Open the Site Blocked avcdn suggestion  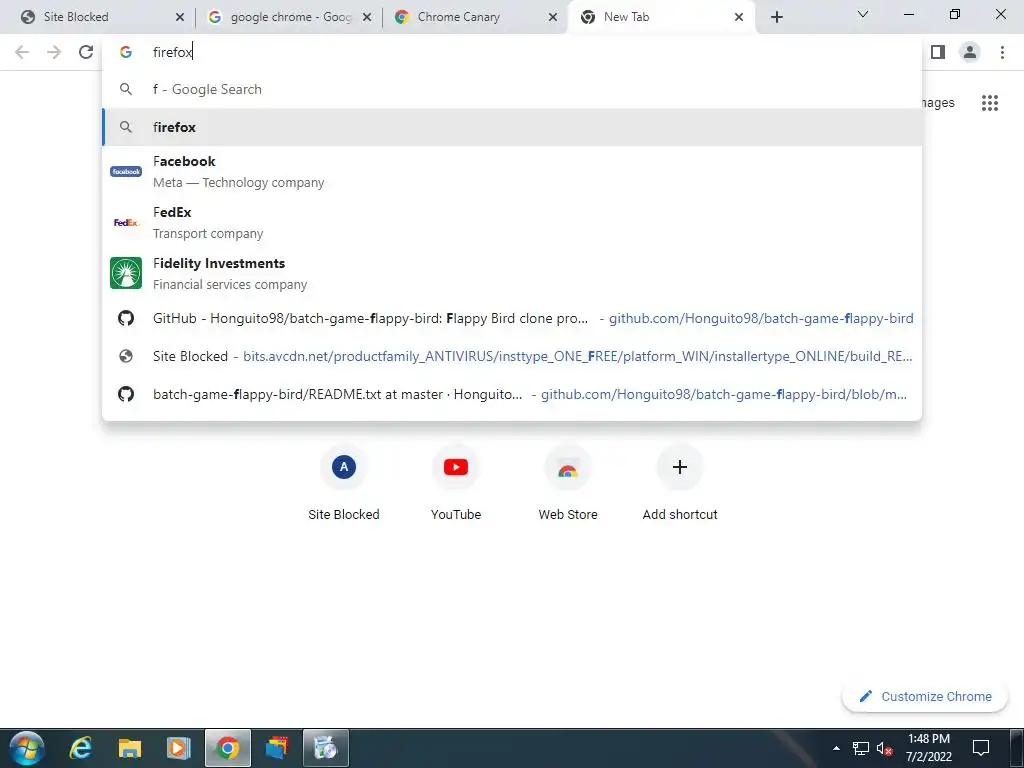point(512,357)
